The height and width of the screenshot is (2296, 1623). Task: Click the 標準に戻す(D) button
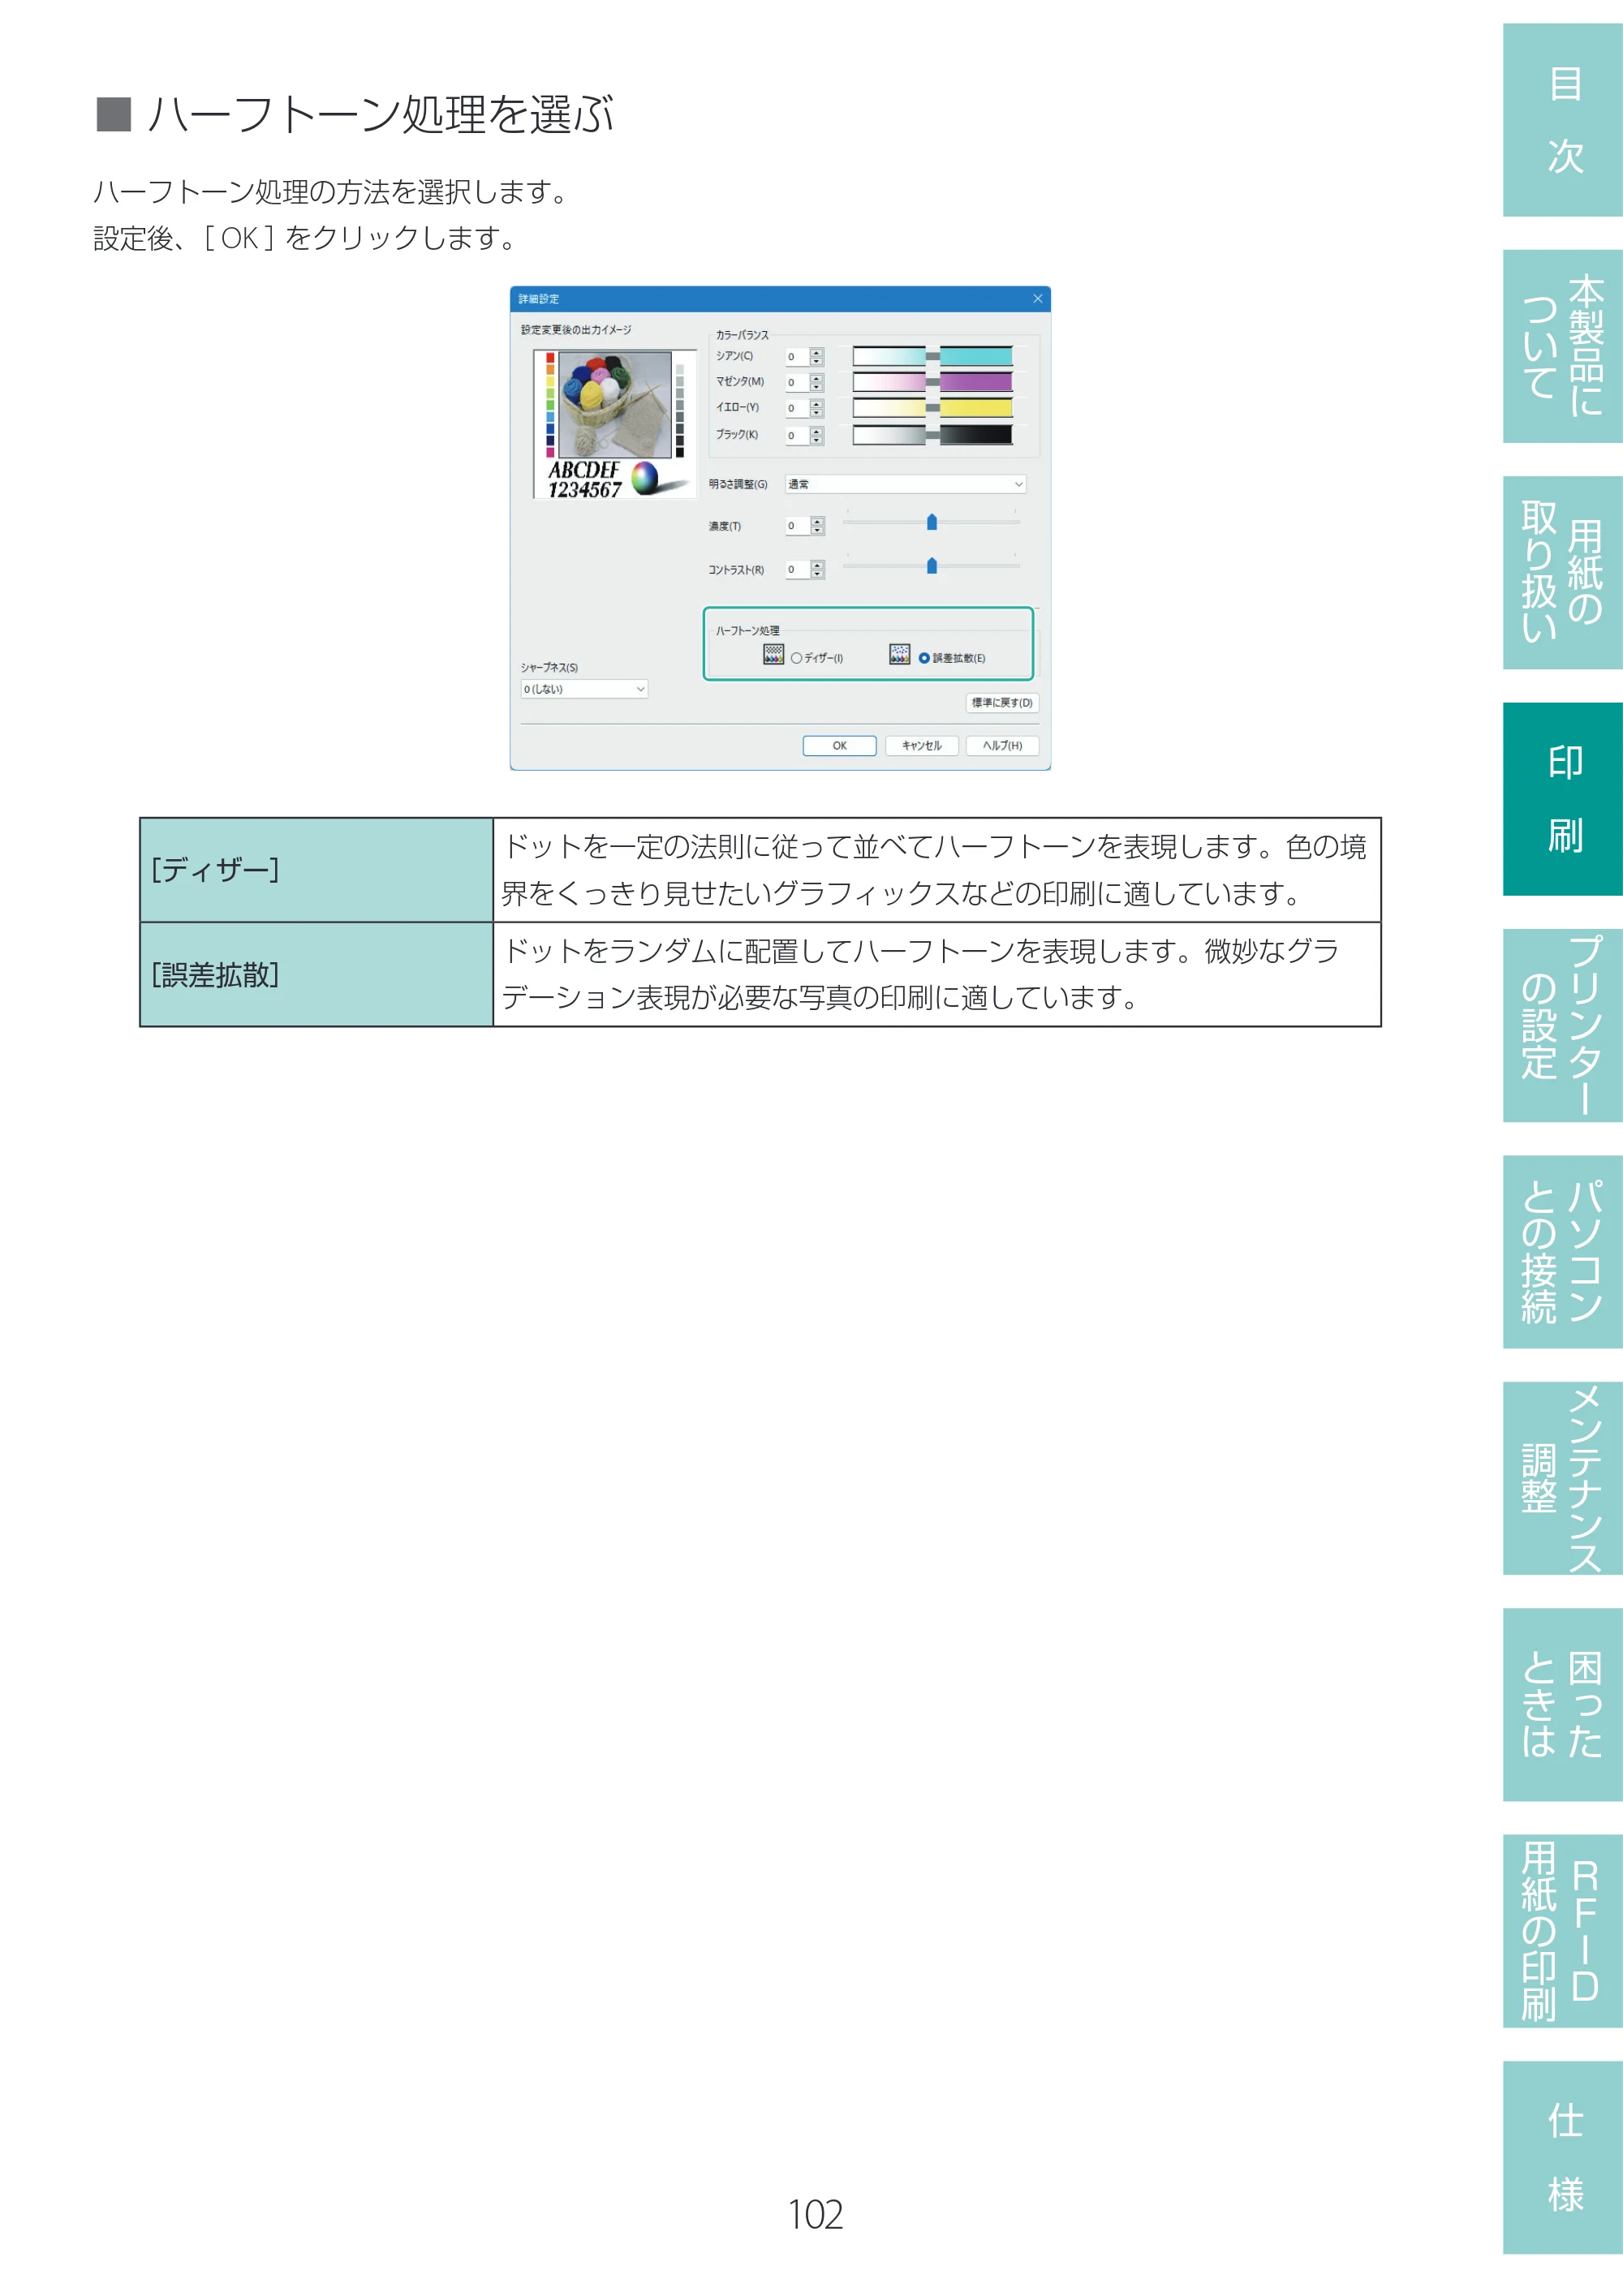point(1002,703)
